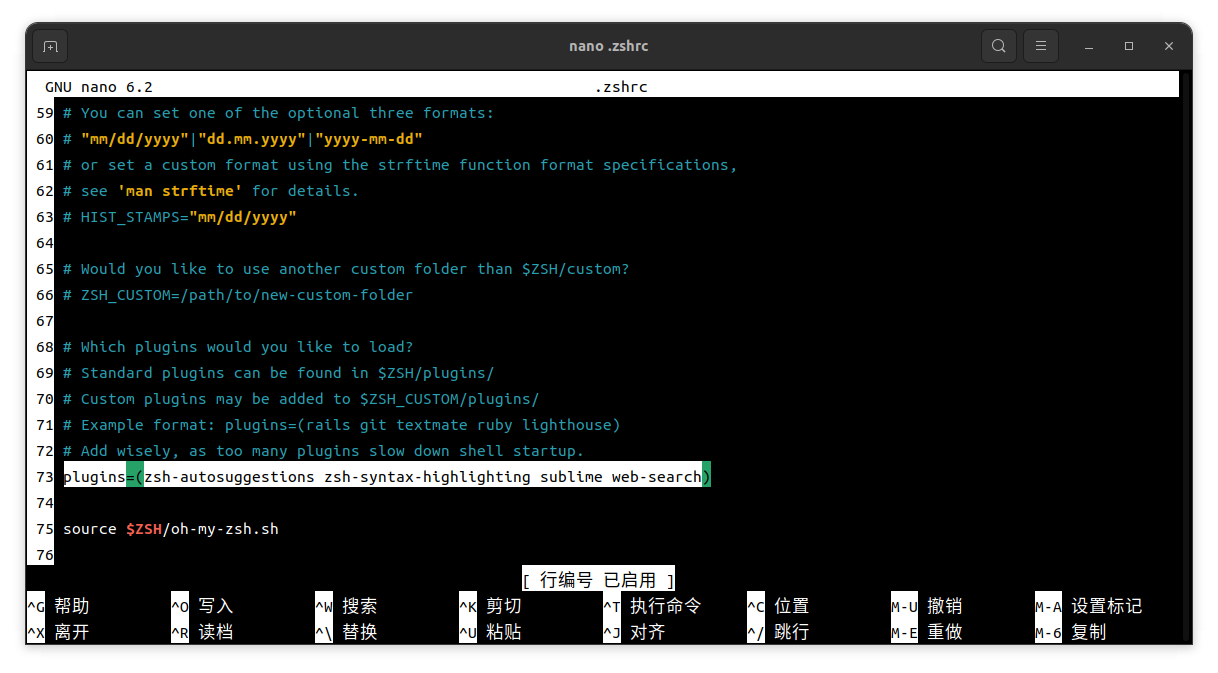Image resolution: width=1218 pixels, height=673 pixels.
Task: Click the ^G 帮助 help shortcut
Action: 58,606
